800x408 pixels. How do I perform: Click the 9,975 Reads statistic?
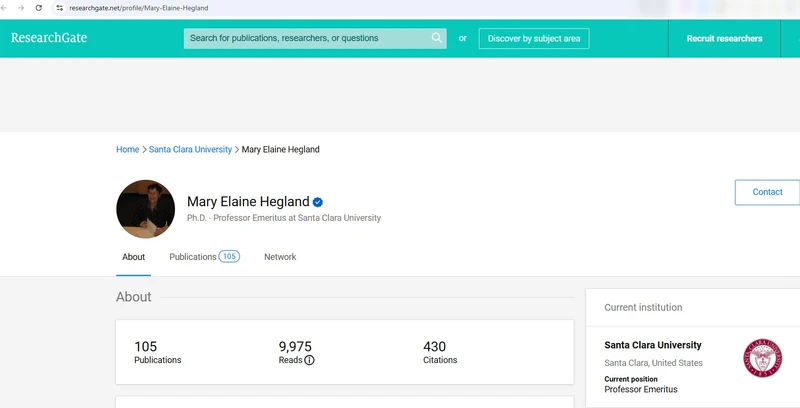(296, 352)
